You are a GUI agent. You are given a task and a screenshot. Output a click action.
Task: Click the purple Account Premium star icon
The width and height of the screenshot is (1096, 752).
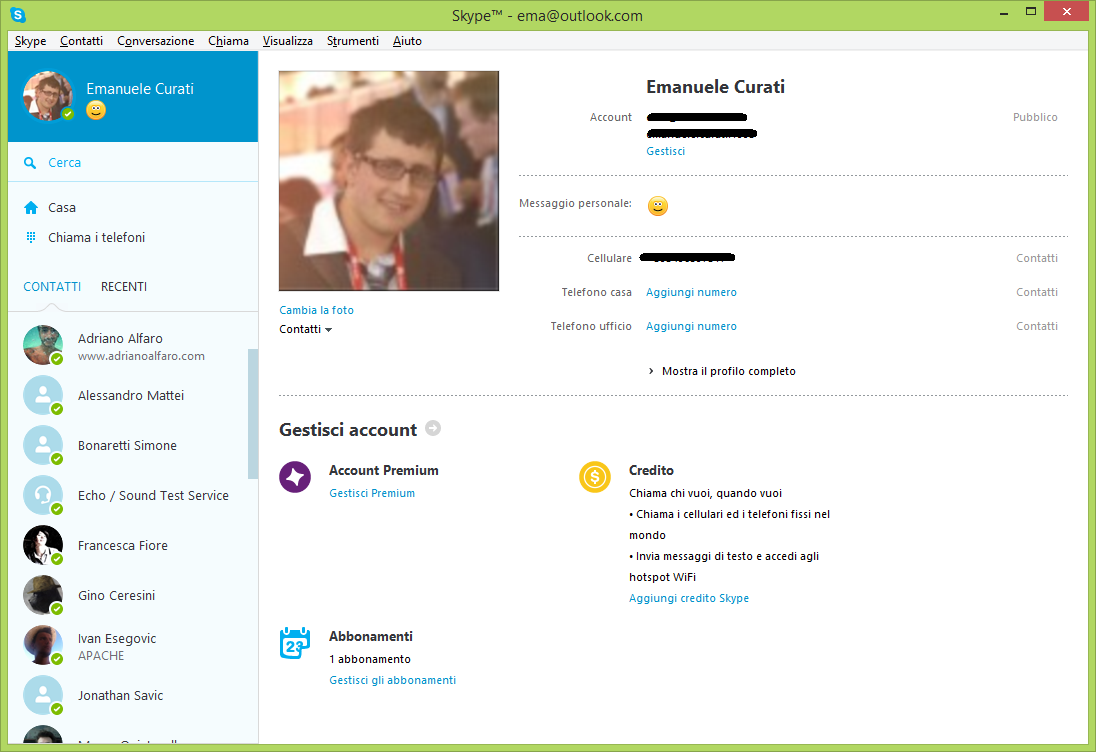(x=295, y=477)
